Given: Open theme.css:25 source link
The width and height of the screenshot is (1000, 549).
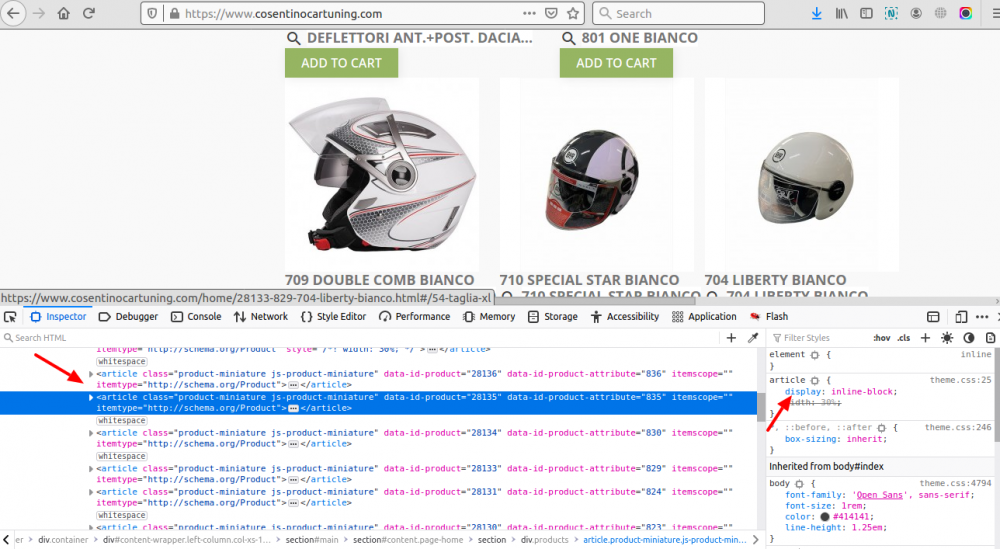Looking at the screenshot, I should click(x=960, y=380).
